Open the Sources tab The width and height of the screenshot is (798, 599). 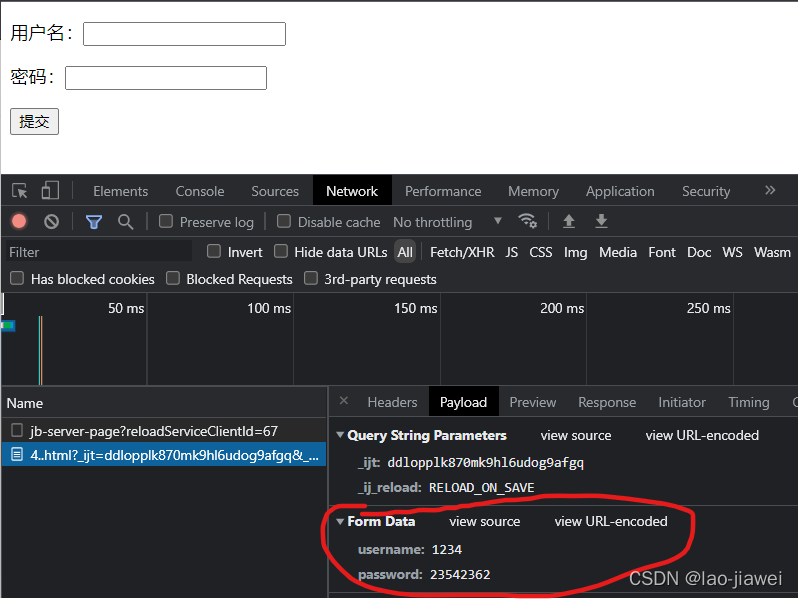275,191
